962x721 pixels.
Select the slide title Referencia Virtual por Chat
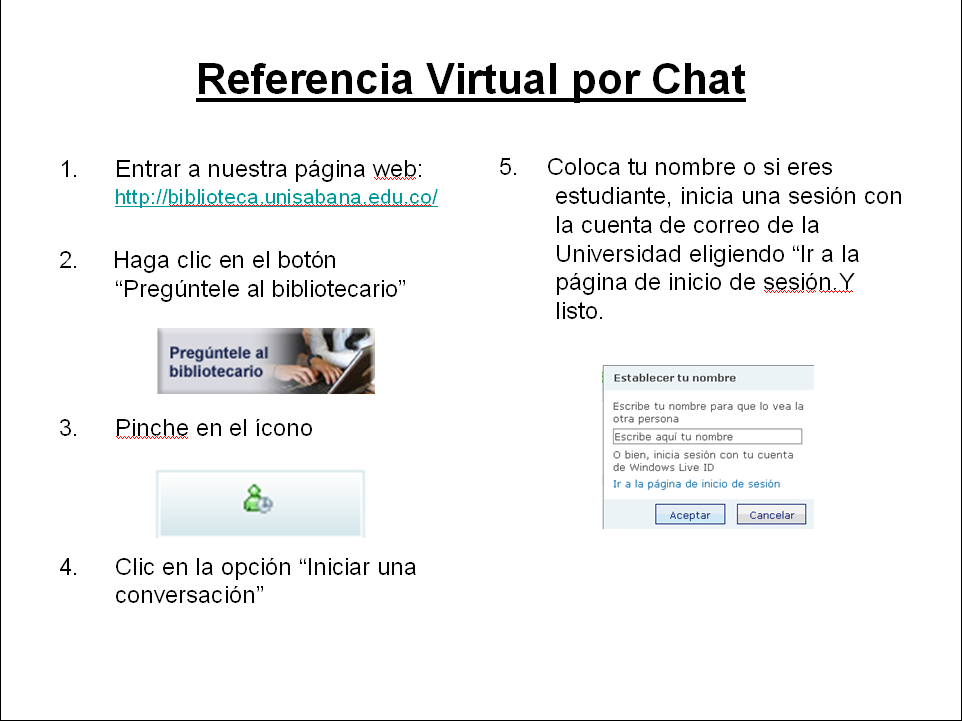pyautogui.click(x=471, y=80)
